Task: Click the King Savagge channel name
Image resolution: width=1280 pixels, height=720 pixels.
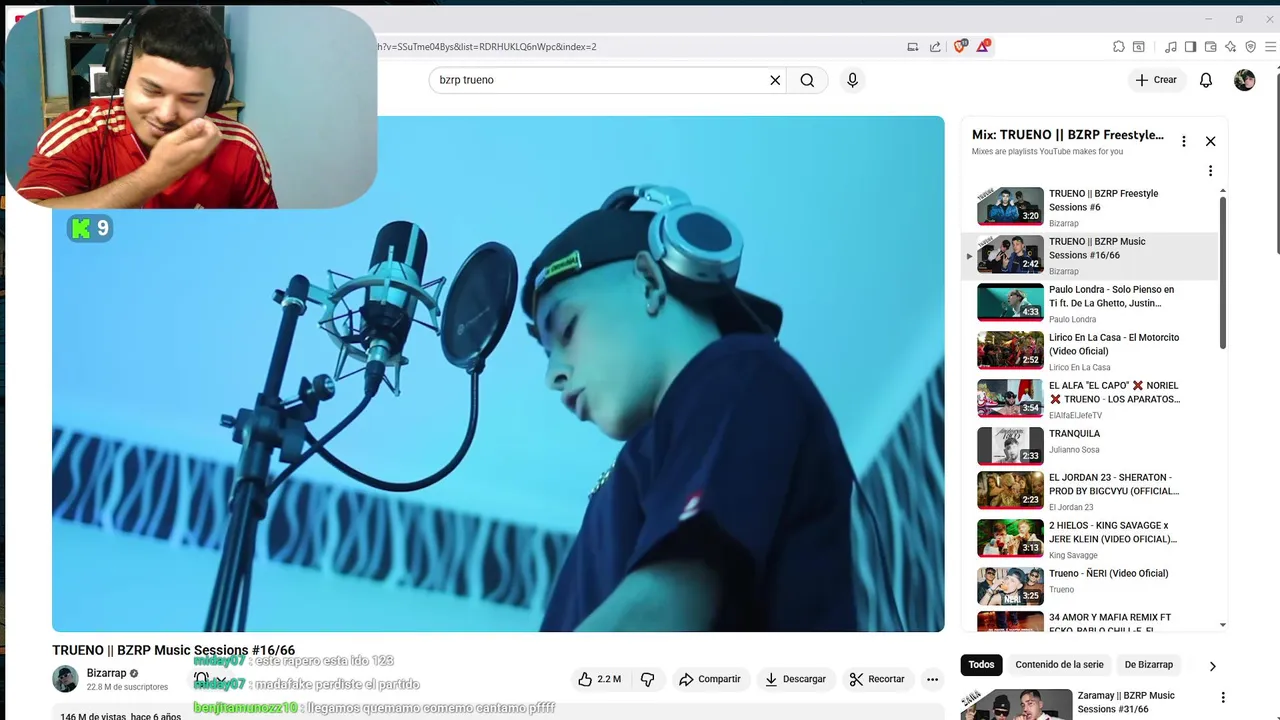Action: coord(1073,556)
